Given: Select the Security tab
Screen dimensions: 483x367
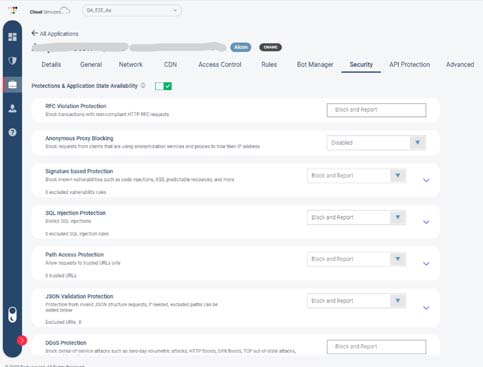Looking at the screenshot, I should click(x=361, y=64).
